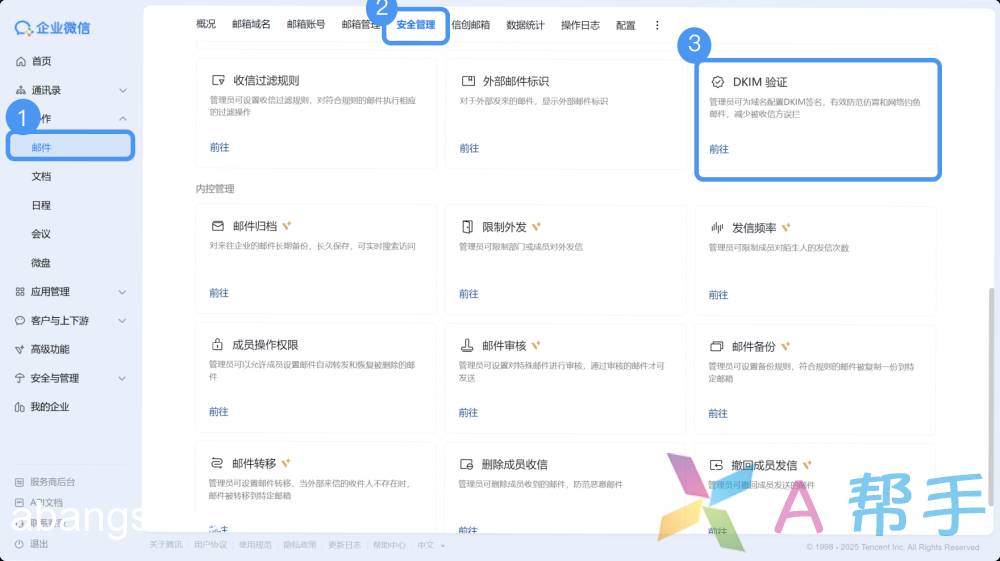Click the 收信过滤规则 filter icon
The width and height of the screenshot is (1000, 561).
pyautogui.click(x=217, y=81)
